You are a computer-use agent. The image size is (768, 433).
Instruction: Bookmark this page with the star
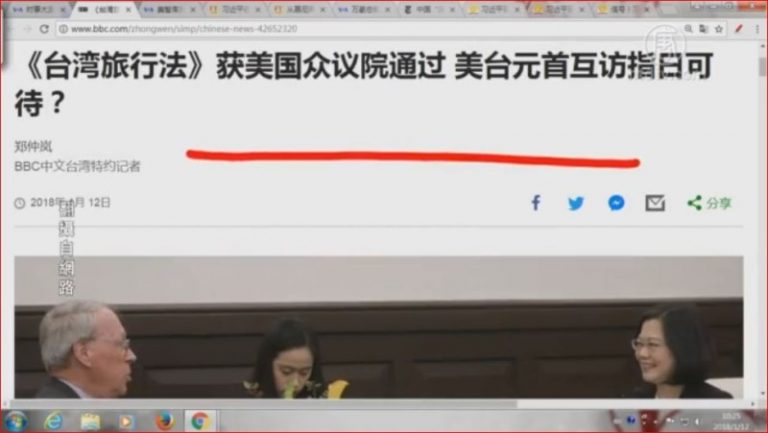[719, 29]
